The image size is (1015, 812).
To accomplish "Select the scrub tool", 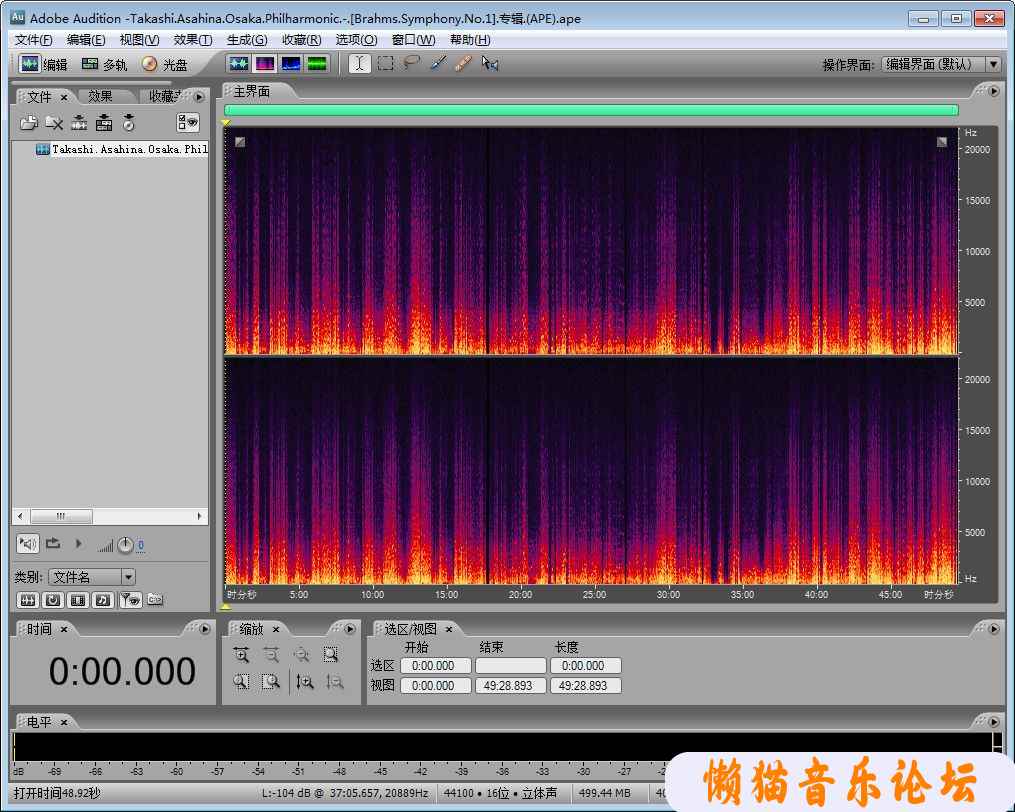I will coord(490,63).
